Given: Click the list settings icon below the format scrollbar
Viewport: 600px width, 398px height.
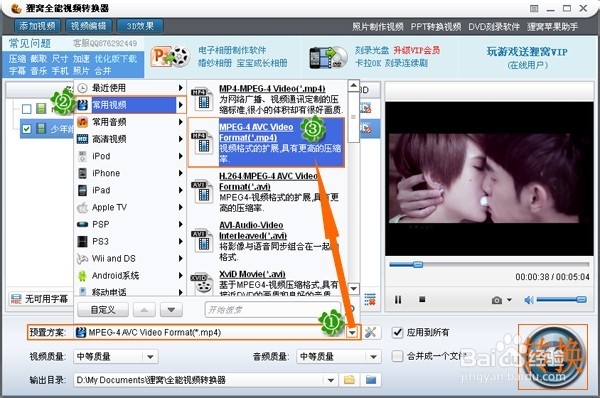Looking at the screenshot, I should click(x=370, y=299).
